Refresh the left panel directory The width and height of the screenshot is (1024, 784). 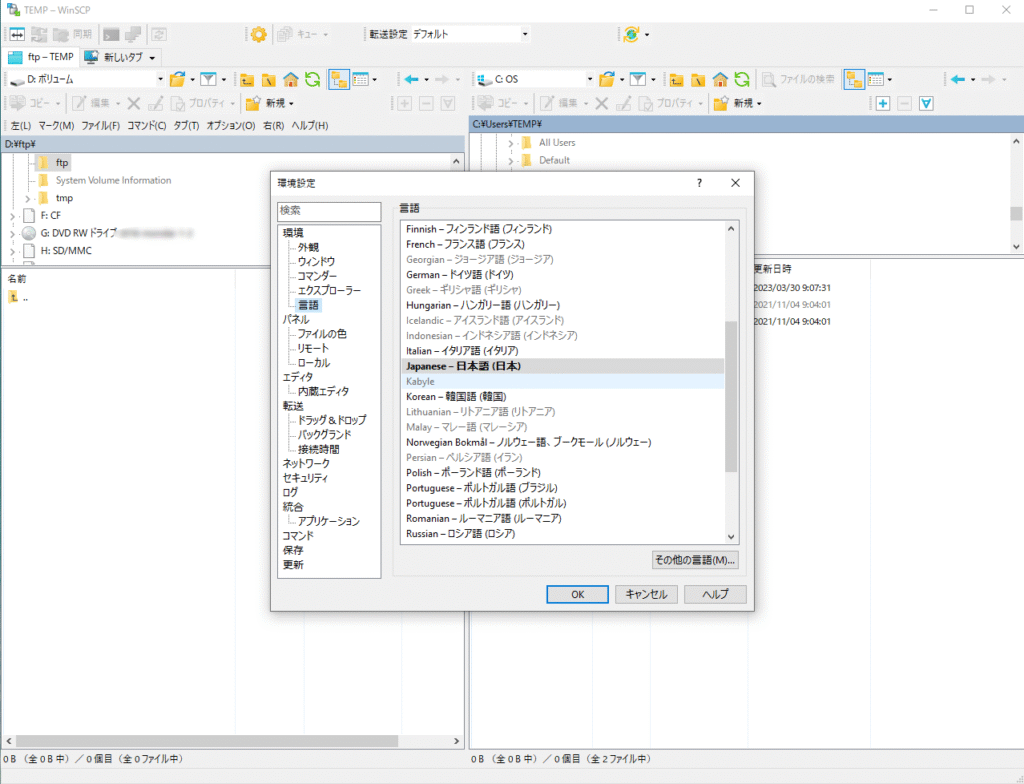(313, 79)
